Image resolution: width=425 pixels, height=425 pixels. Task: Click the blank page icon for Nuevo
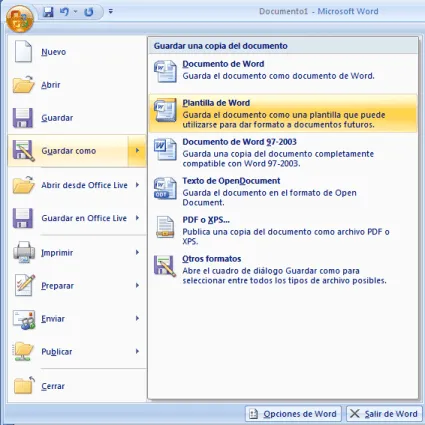[23, 51]
